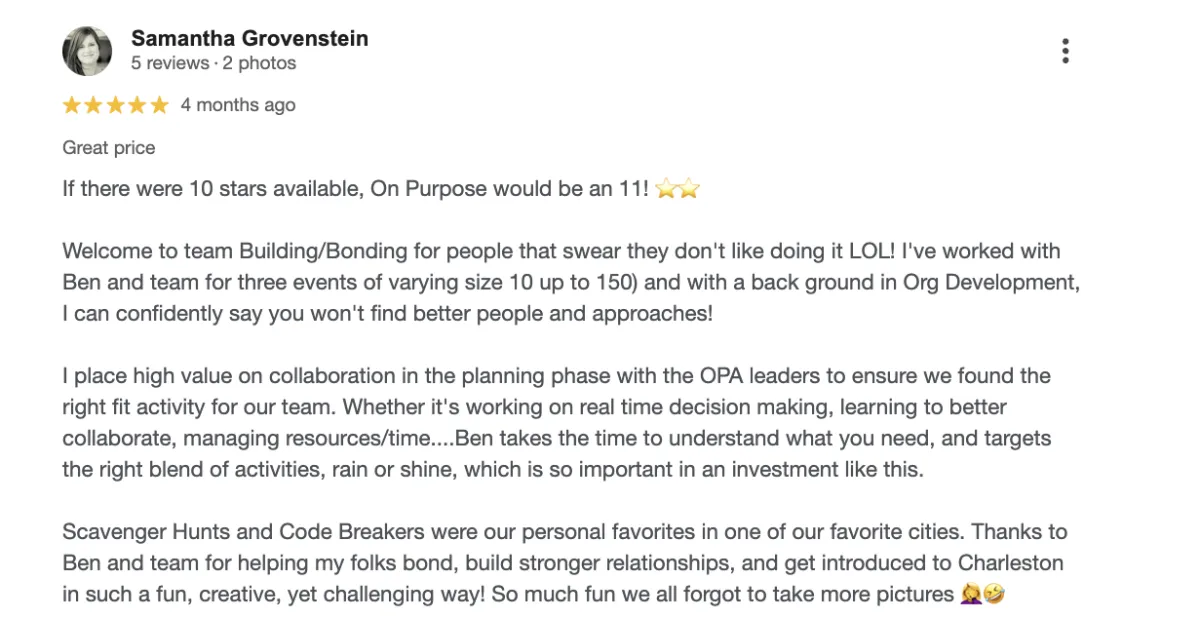The height and width of the screenshot is (618, 1200).
Task: Click the fifth gold rating star
Action: 160,105
